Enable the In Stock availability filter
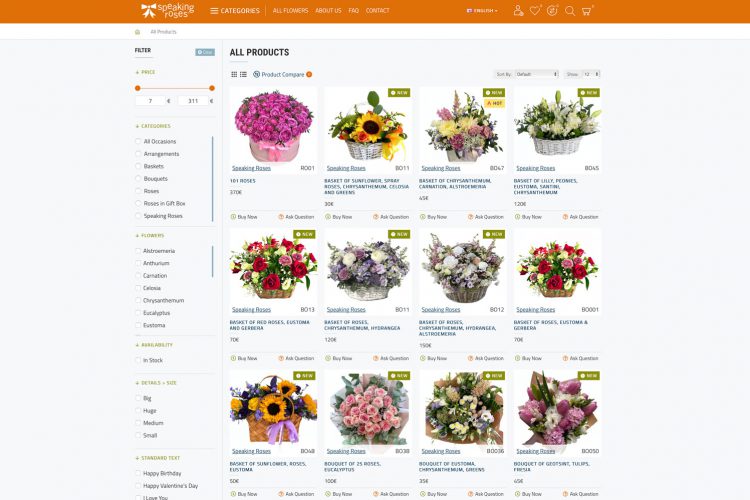Viewport: 750px width, 500px height. tap(139, 360)
